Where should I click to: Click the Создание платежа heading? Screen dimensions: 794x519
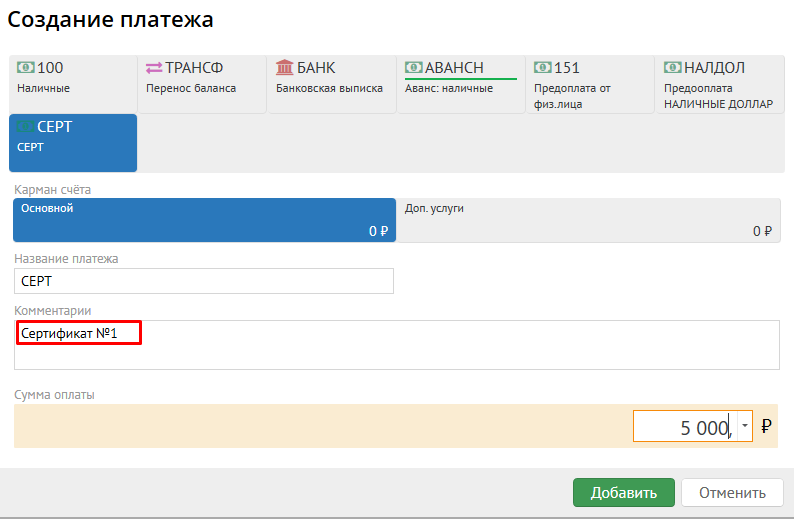coord(110,19)
